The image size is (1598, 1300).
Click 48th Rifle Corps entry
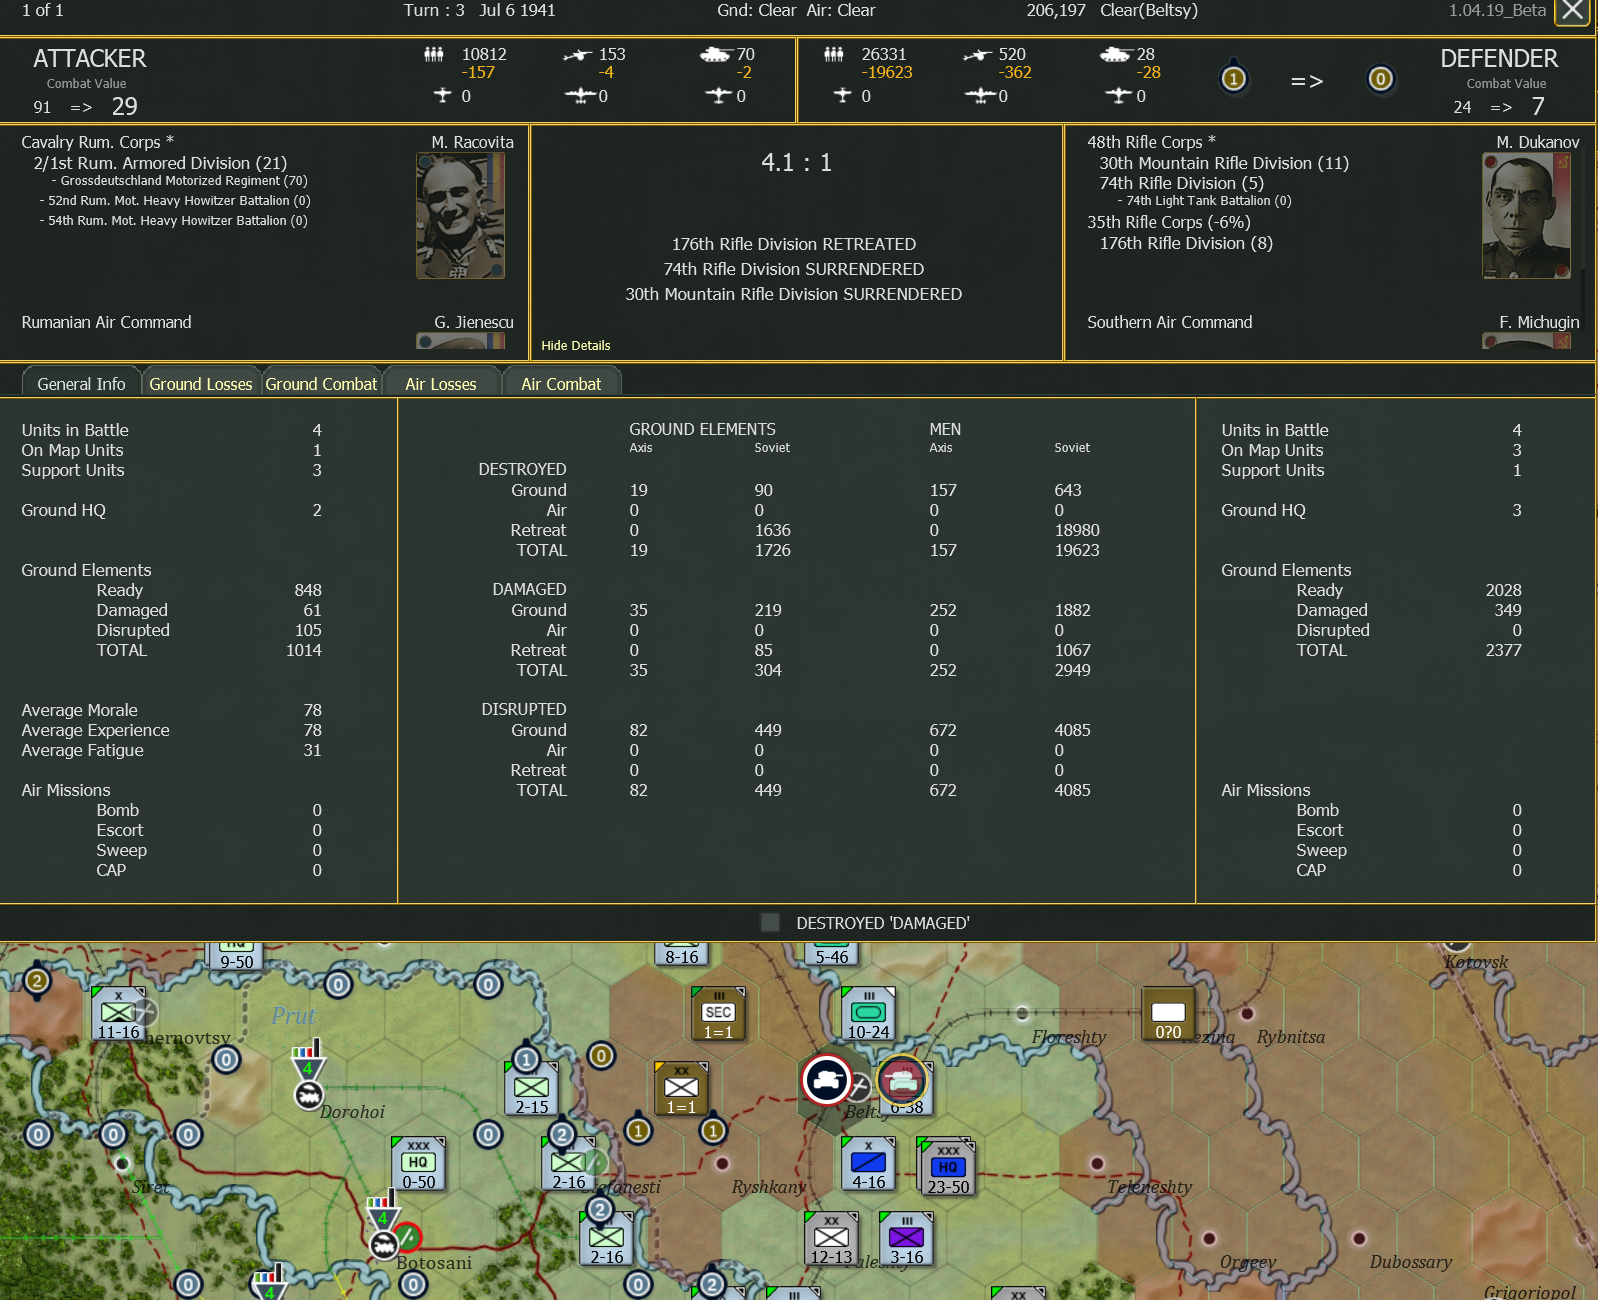point(1151,142)
